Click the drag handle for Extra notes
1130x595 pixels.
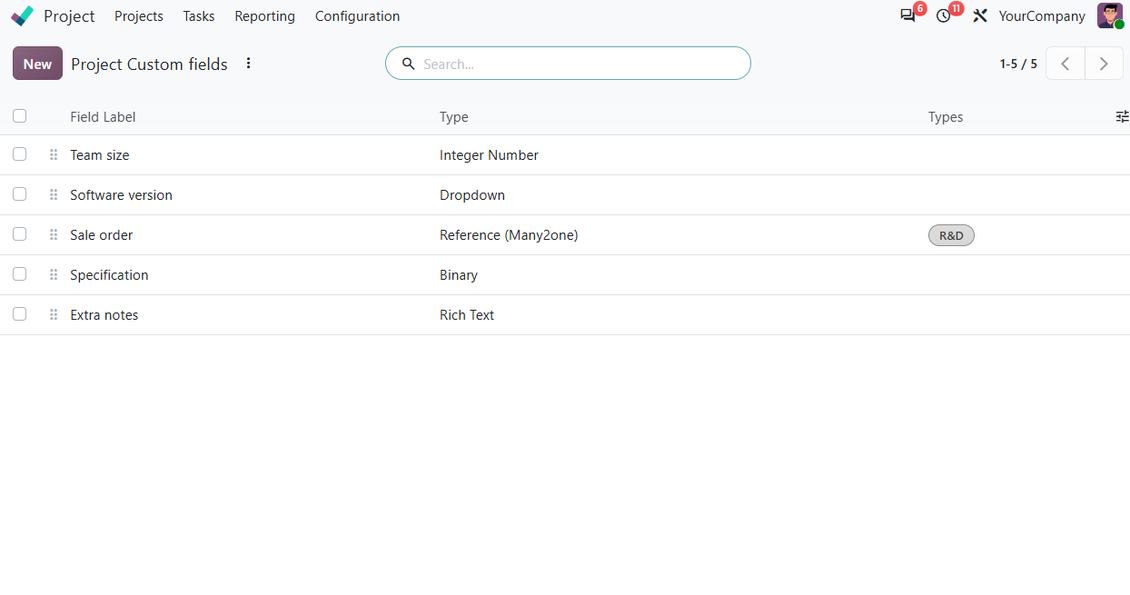(53, 315)
